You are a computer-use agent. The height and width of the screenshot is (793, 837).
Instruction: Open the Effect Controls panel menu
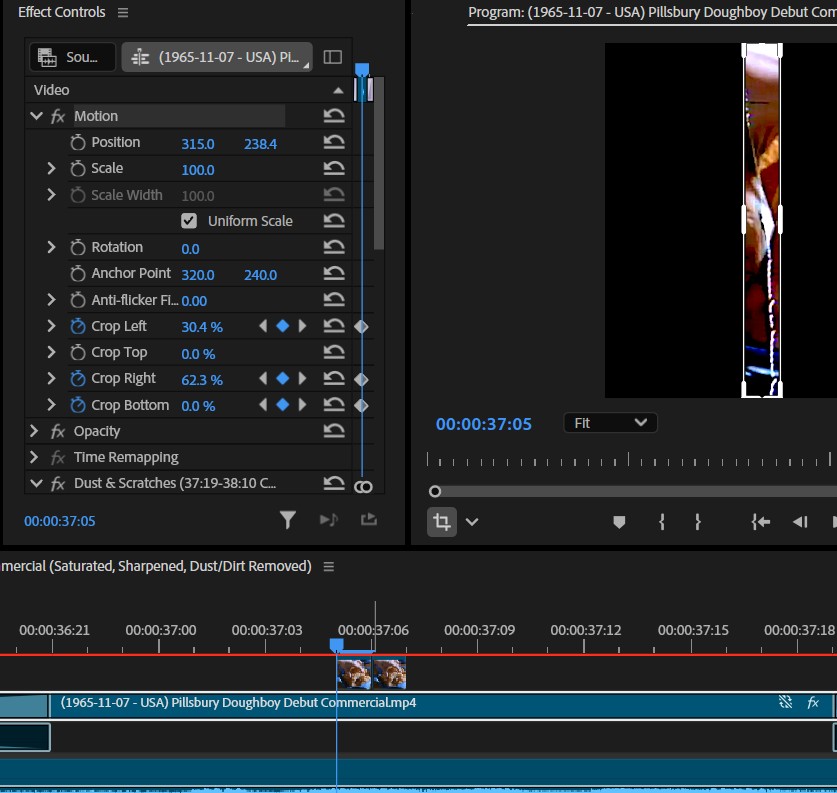(x=123, y=12)
